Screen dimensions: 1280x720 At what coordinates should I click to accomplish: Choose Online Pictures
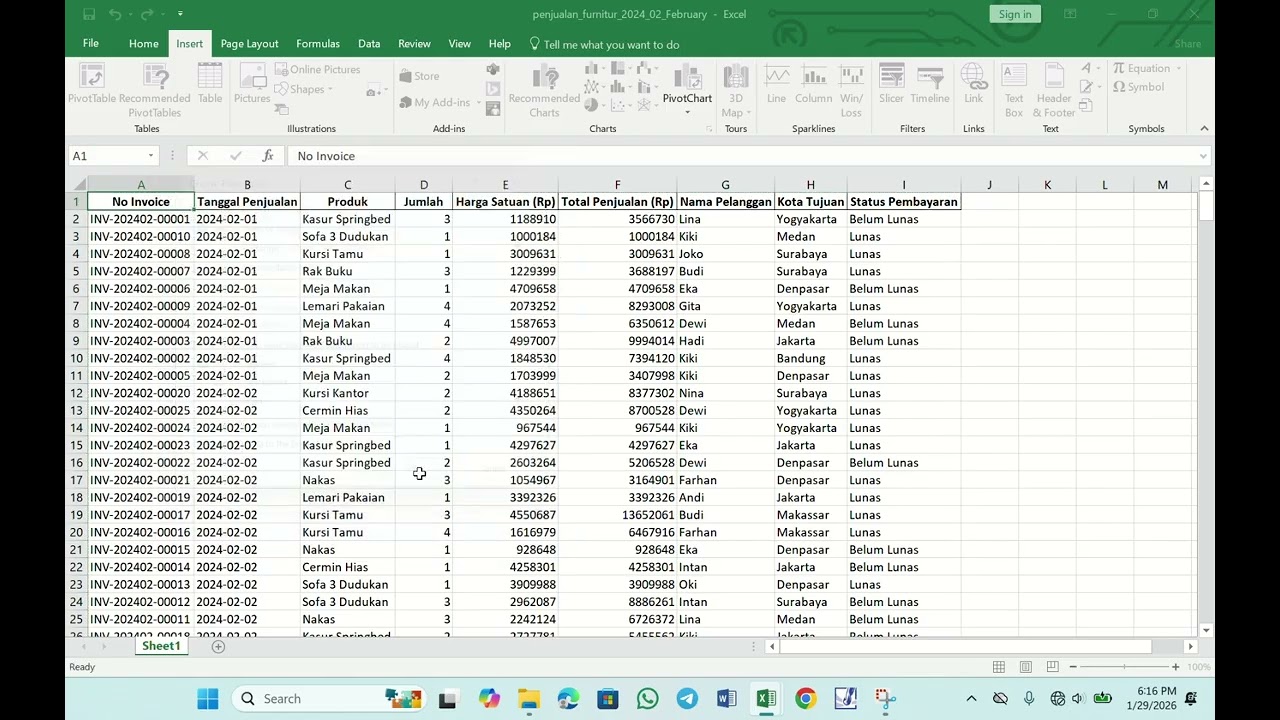point(317,70)
